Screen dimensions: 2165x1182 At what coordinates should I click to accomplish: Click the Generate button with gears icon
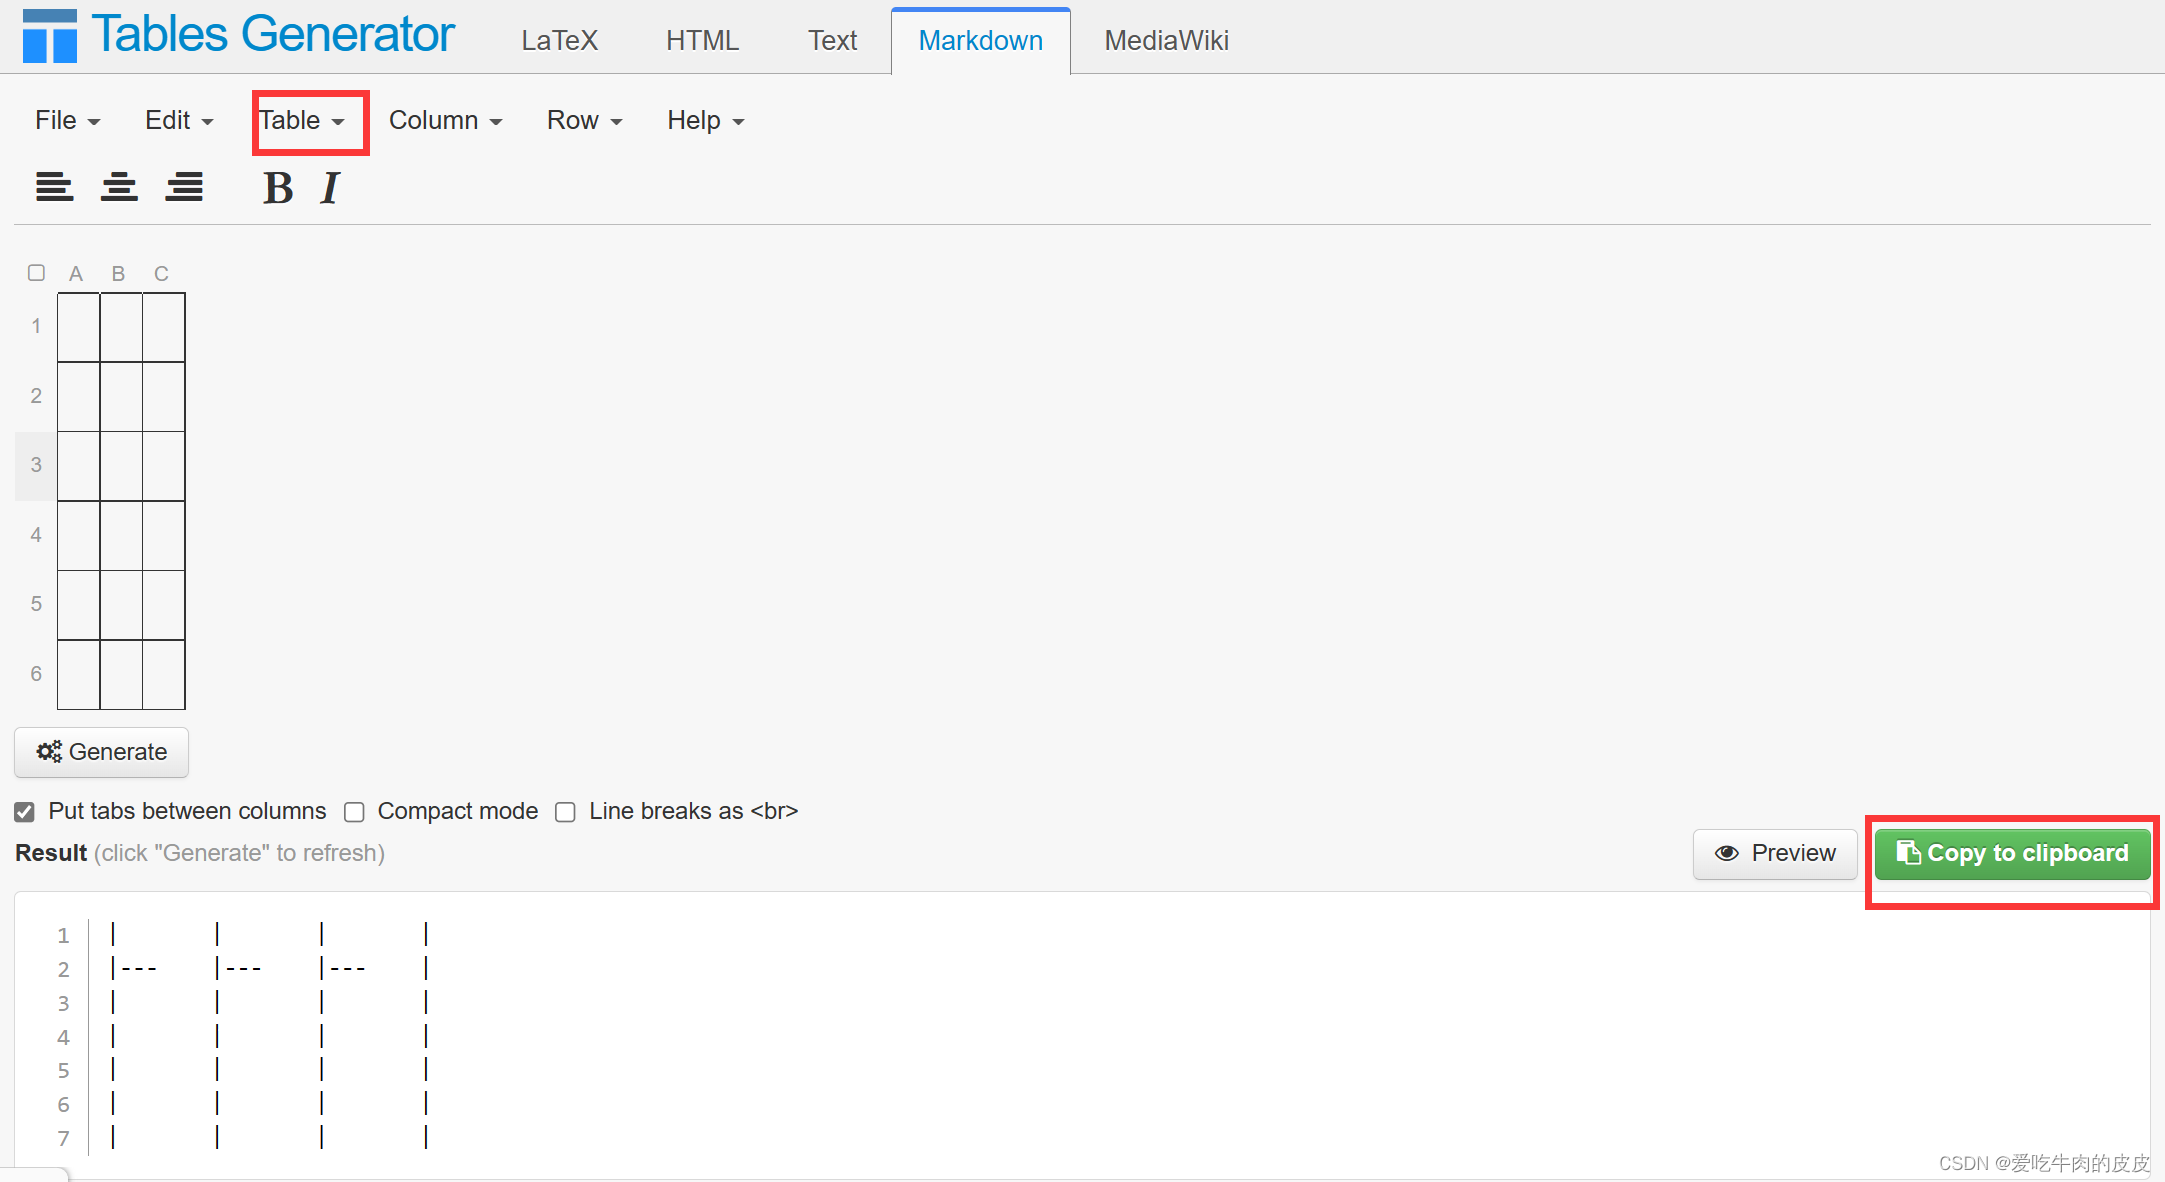pyautogui.click(x=102, y=752)
